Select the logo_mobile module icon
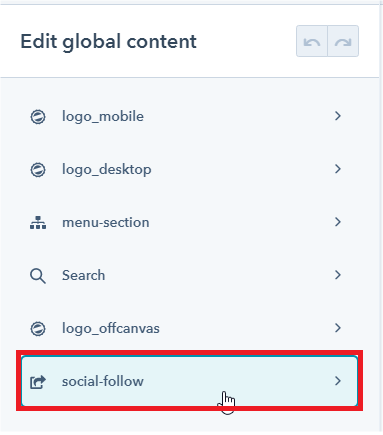Screen dimensions: 383x435 (x=38, y=117)
